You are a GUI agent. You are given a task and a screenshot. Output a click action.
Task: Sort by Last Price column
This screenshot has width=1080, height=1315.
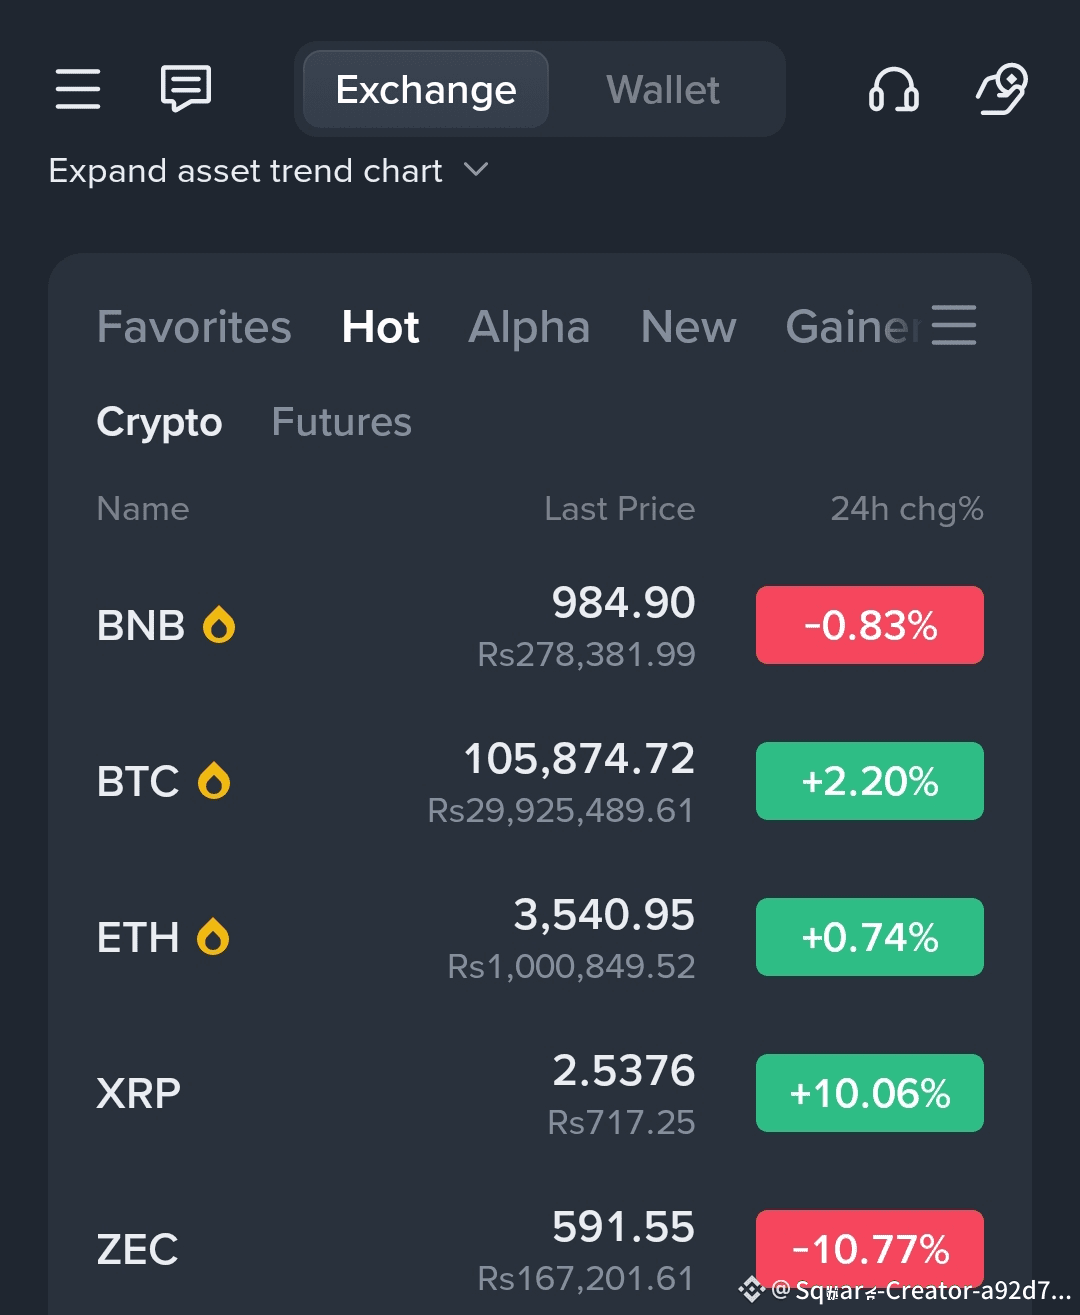(619, 509)
